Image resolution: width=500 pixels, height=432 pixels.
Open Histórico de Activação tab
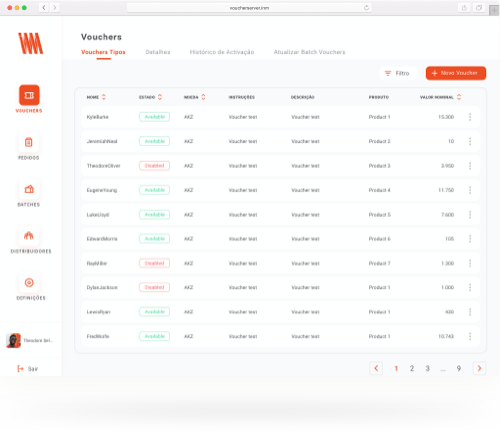(222, 52)
